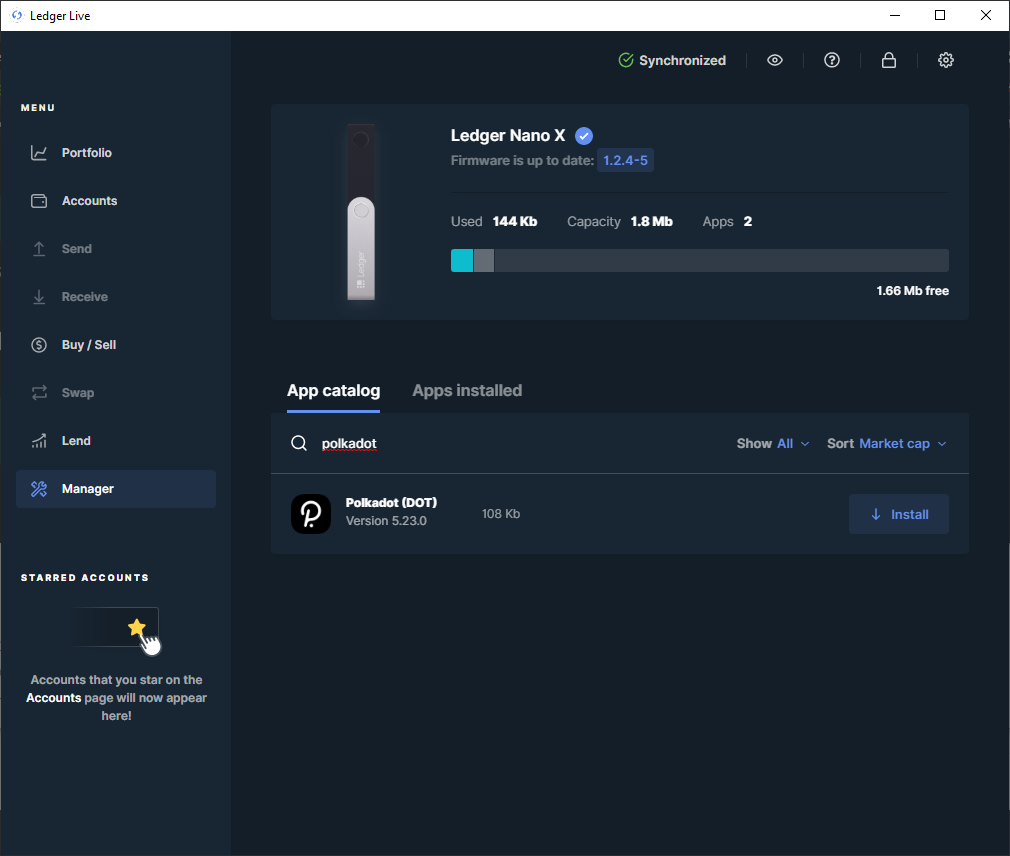Click the Manager tools icon
The image size is (1010, 856).
(x=39, y=489)
